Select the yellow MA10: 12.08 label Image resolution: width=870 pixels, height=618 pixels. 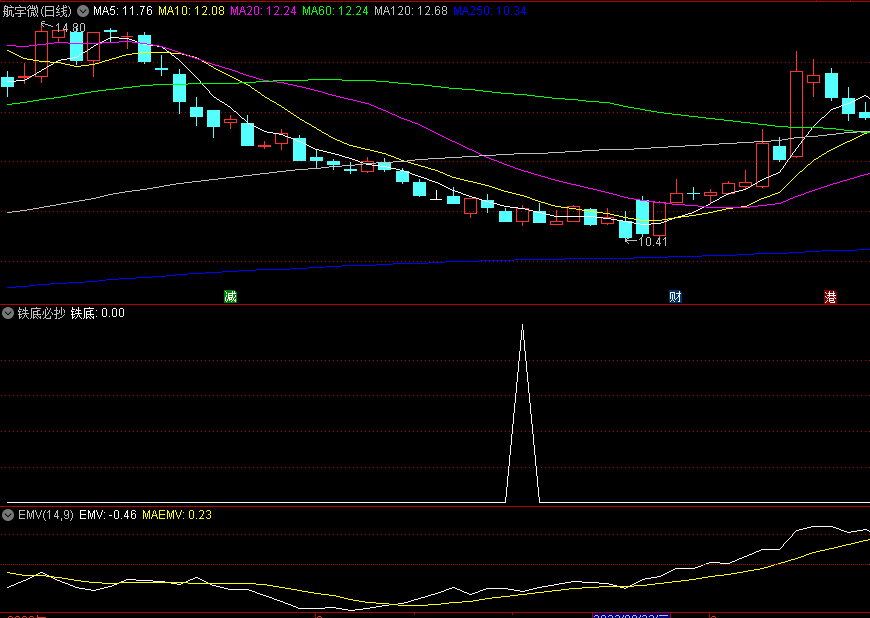(x=191, y=11)
